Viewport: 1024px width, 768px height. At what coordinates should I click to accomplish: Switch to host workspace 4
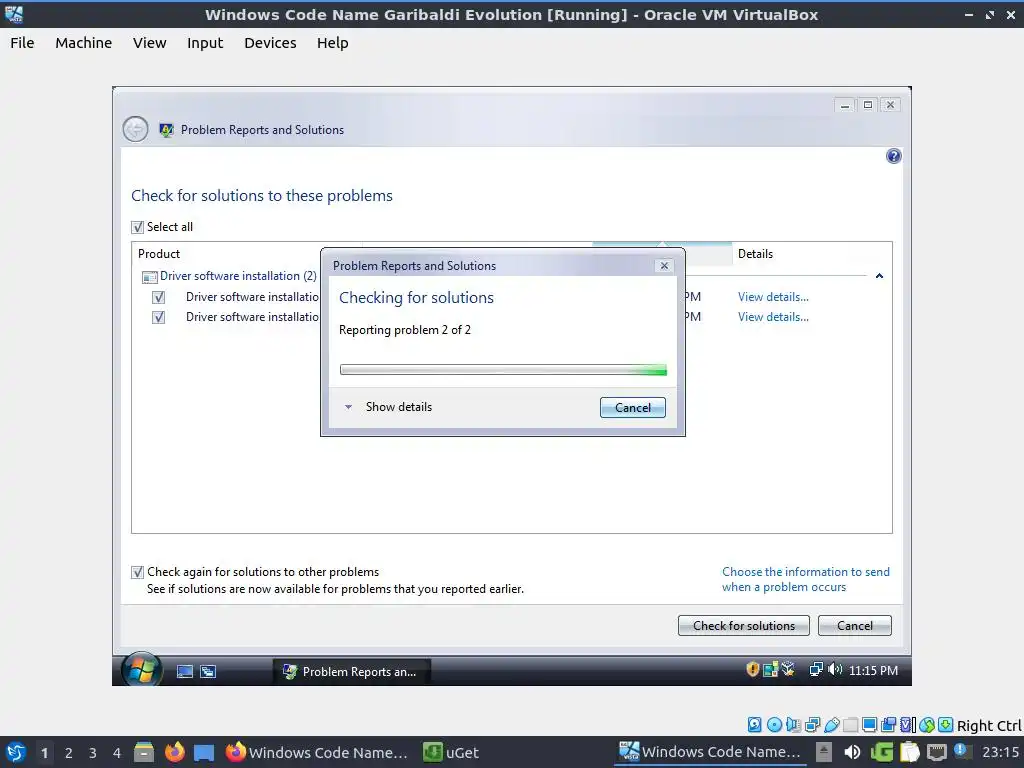click(117, 753)
